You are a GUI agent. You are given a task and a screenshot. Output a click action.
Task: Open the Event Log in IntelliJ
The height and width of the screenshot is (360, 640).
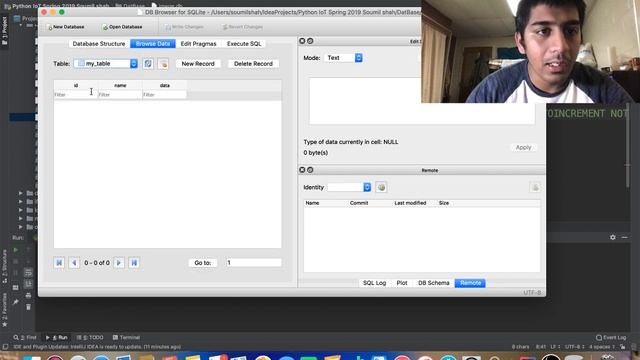pyautogui.click(x=611, y=338)
